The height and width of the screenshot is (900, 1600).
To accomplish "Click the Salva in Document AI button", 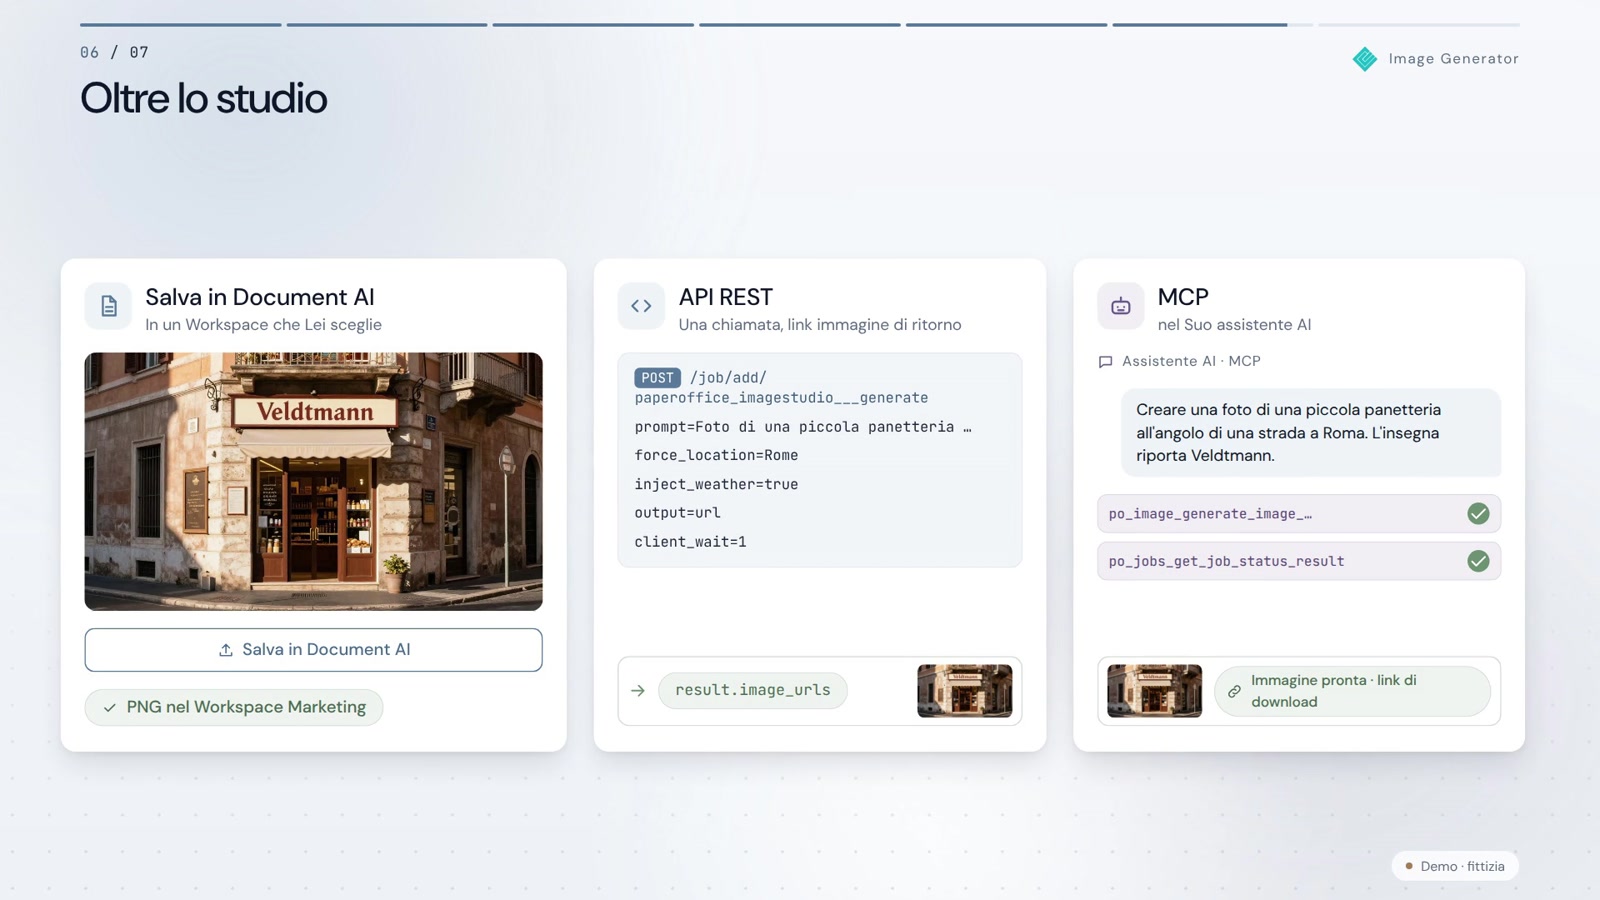I will click(x=313, y=650).
